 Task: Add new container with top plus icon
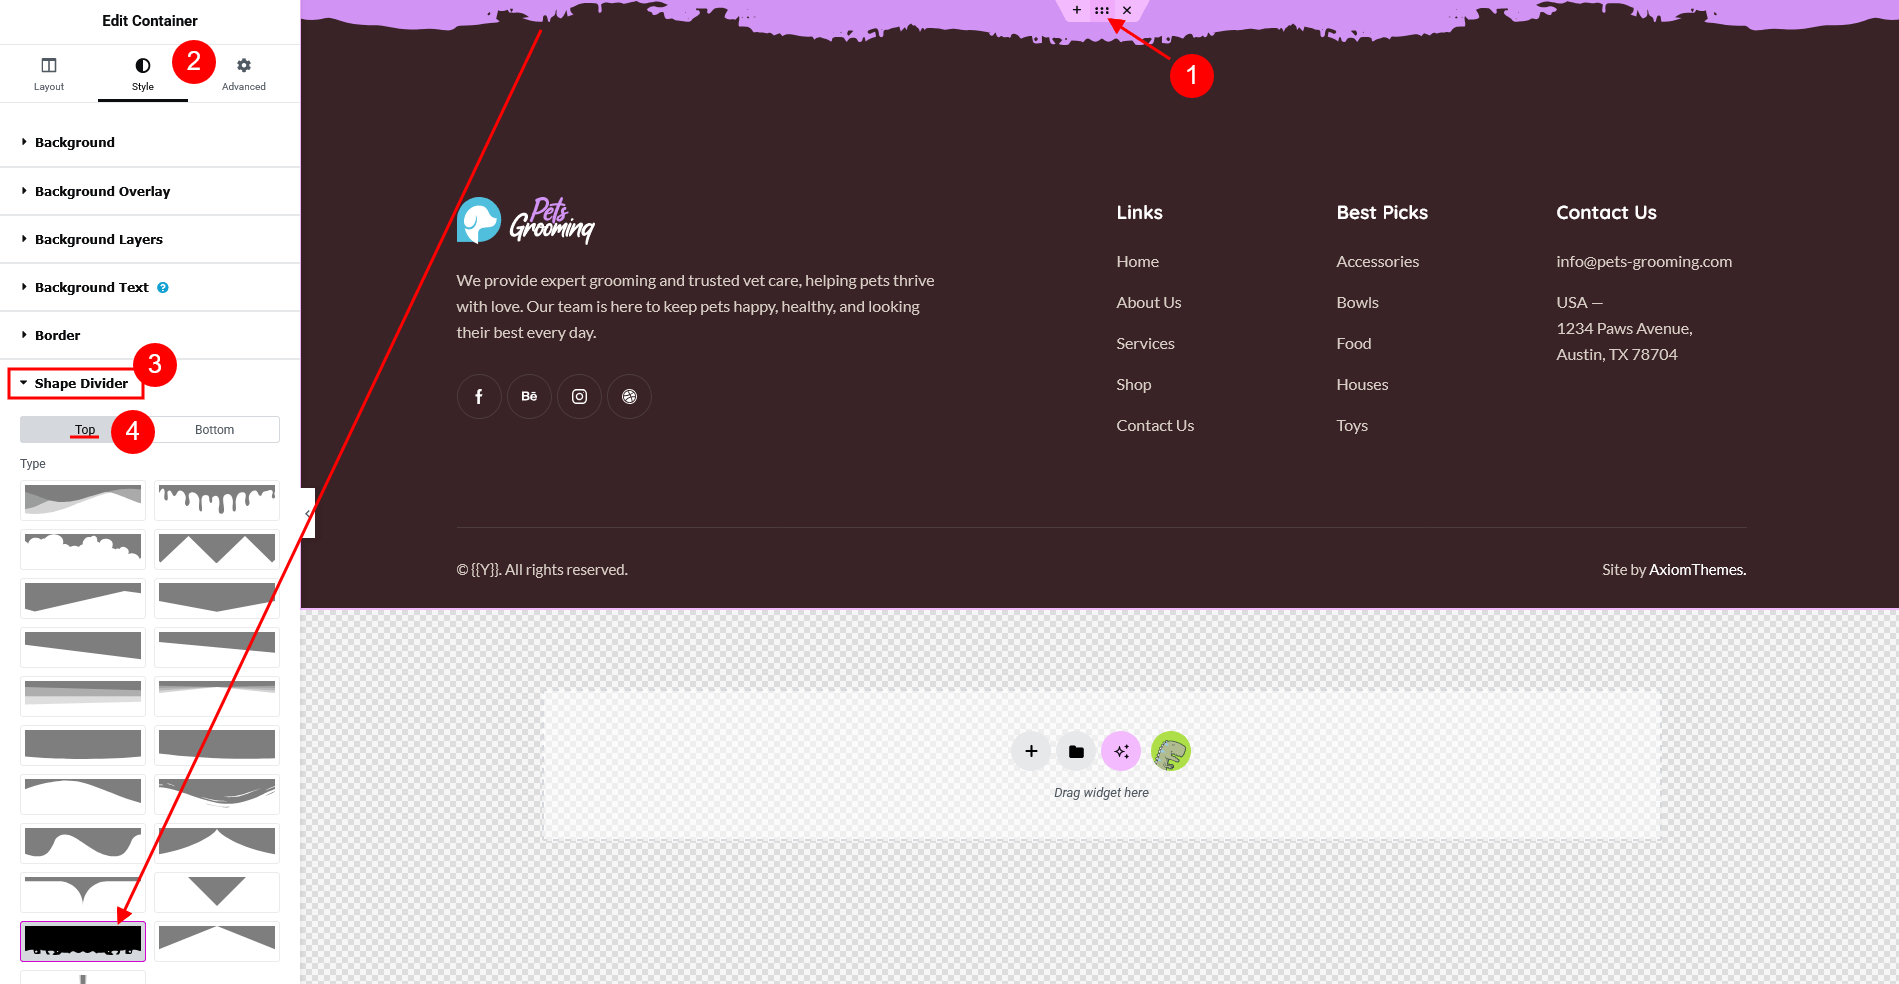tap(1076, 10)
